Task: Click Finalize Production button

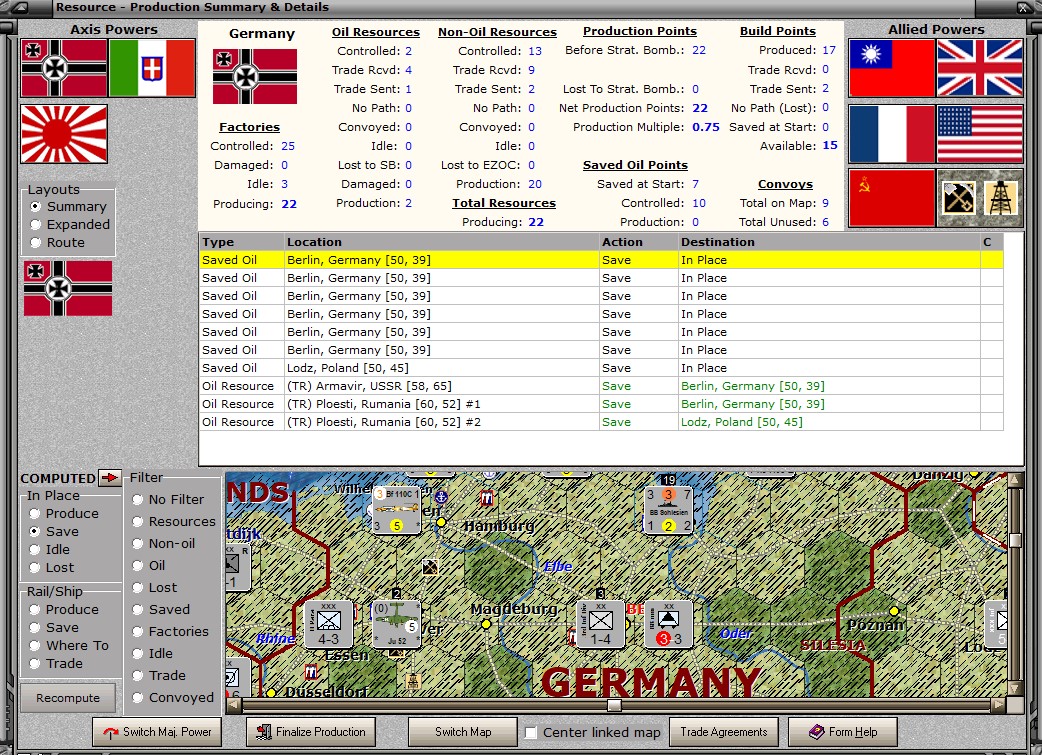Action: pyautogui.click(x=311, y=732)
